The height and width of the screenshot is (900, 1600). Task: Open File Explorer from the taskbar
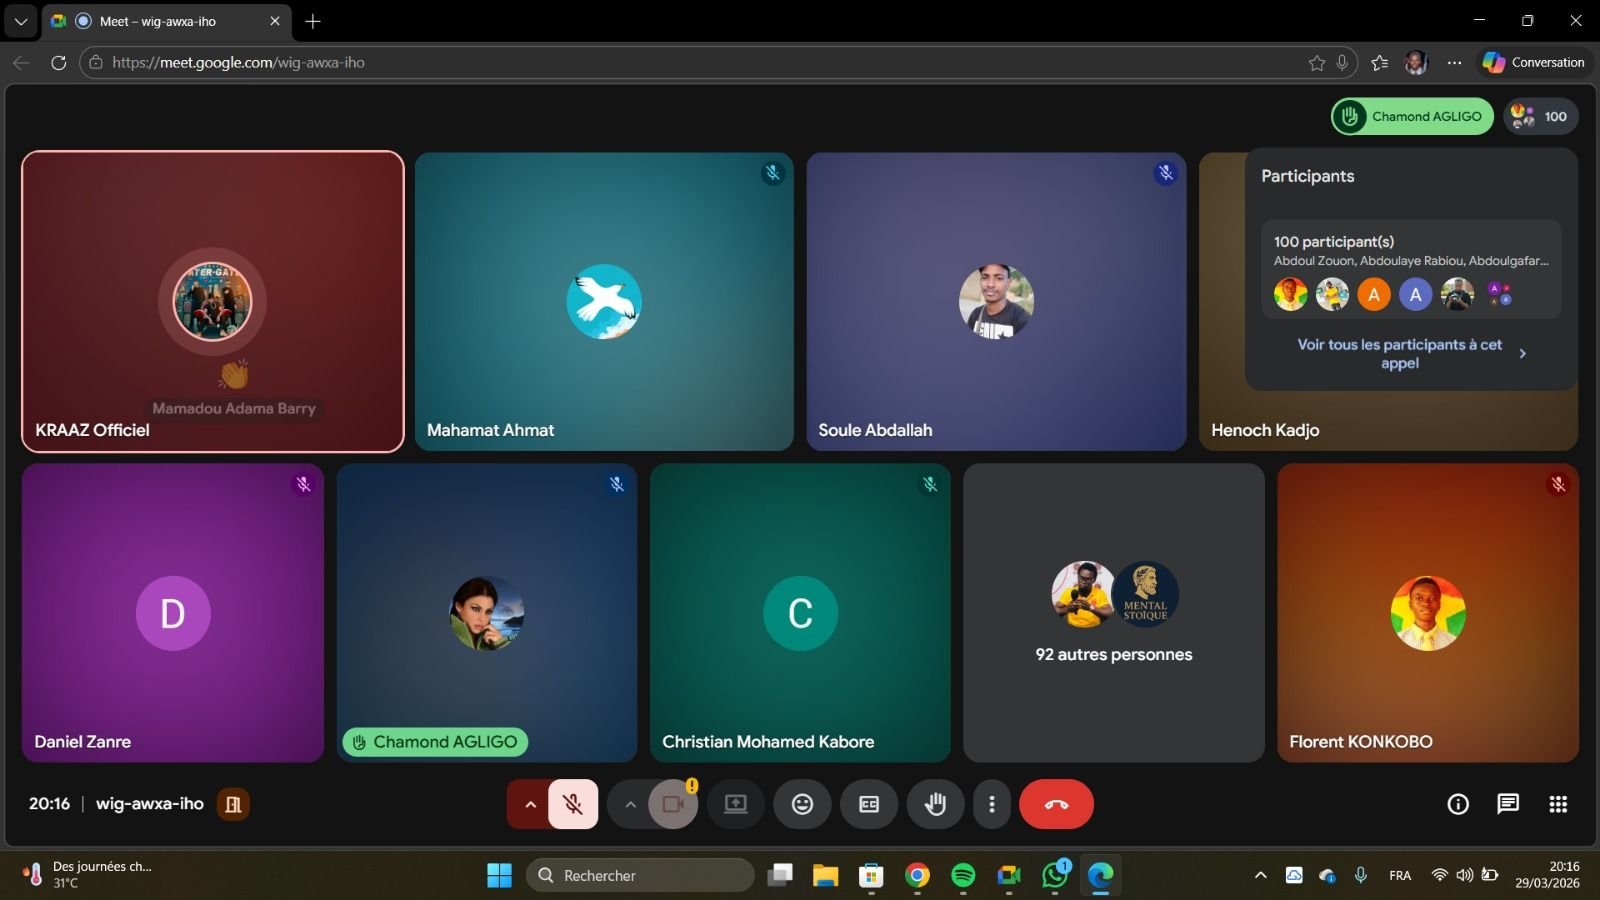click(x=825, y=875)
